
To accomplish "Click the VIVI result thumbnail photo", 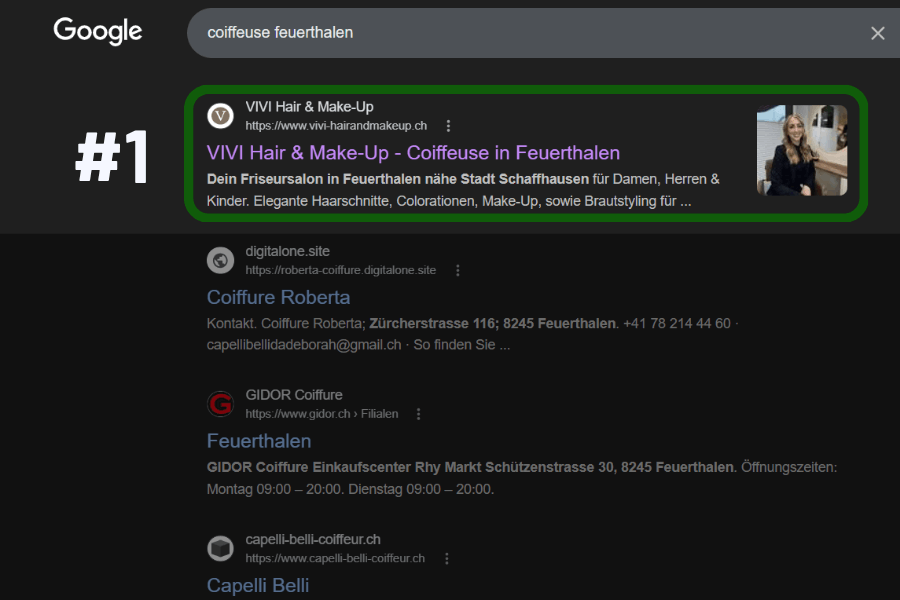I will click(802, 150).
